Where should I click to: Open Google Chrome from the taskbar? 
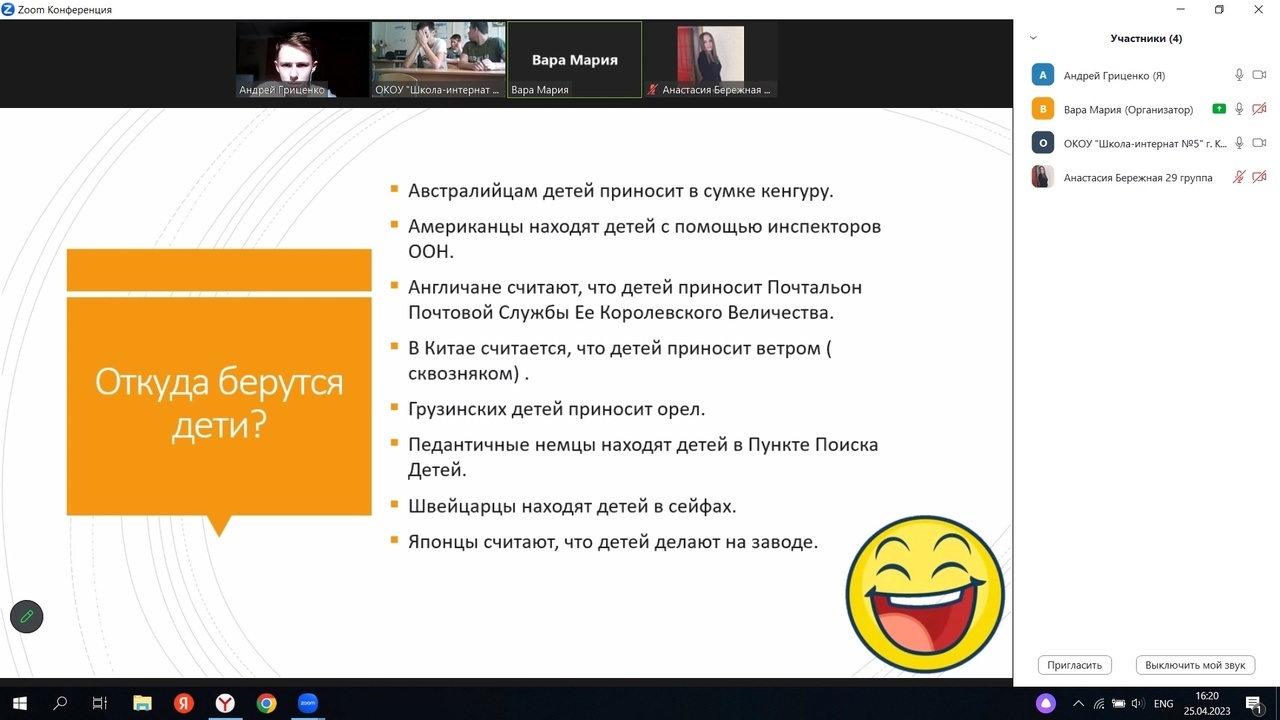click(x=266, y=703)
